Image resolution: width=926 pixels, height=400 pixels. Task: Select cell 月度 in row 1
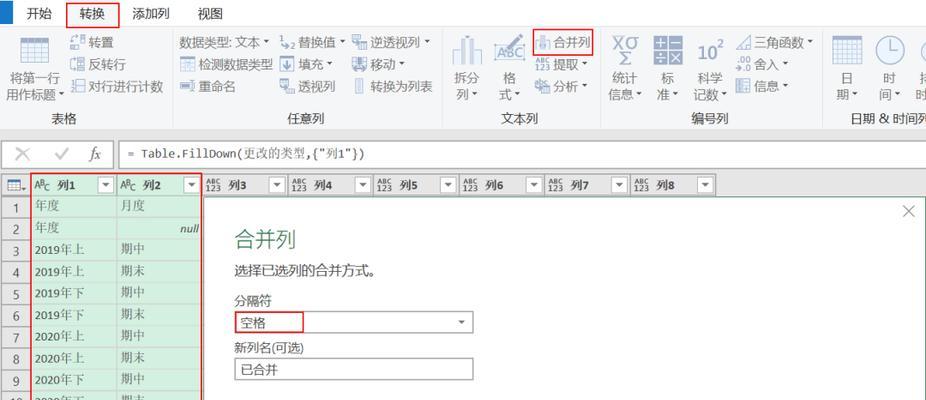[159, 207]
